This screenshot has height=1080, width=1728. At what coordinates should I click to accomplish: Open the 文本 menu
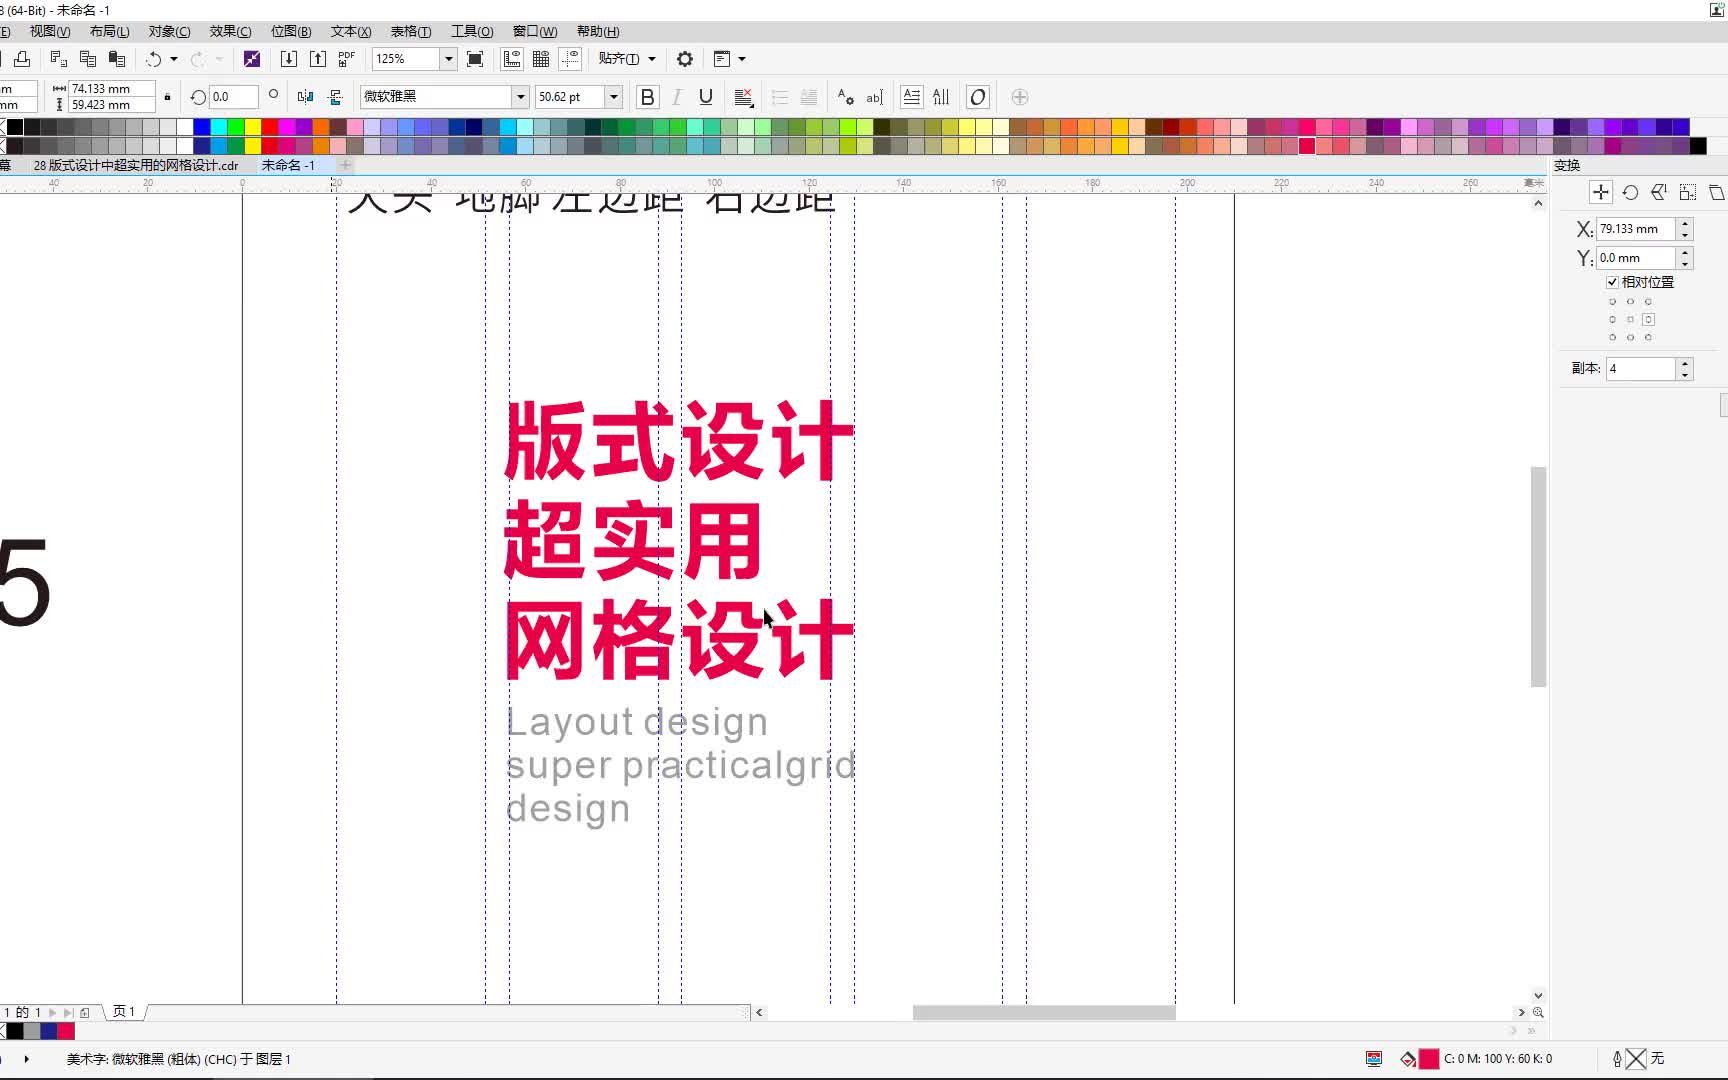click(x=351, y=32)
